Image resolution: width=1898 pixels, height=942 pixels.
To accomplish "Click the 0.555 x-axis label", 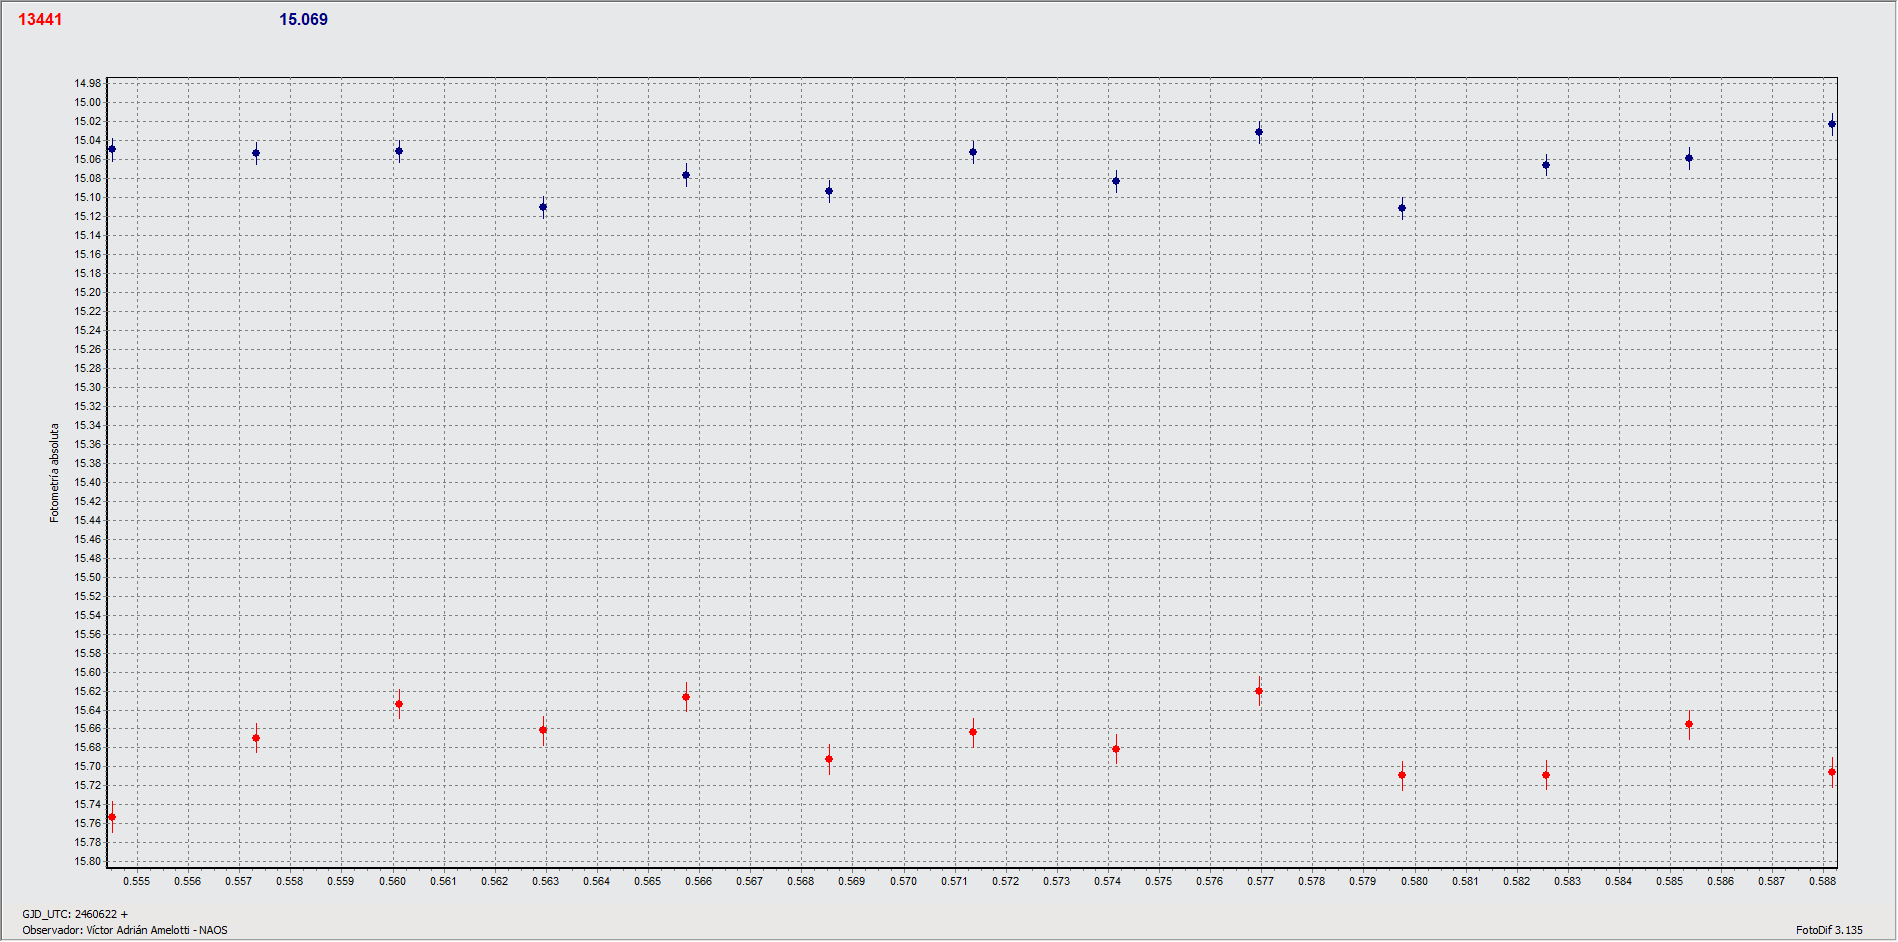I will [137, 881].
